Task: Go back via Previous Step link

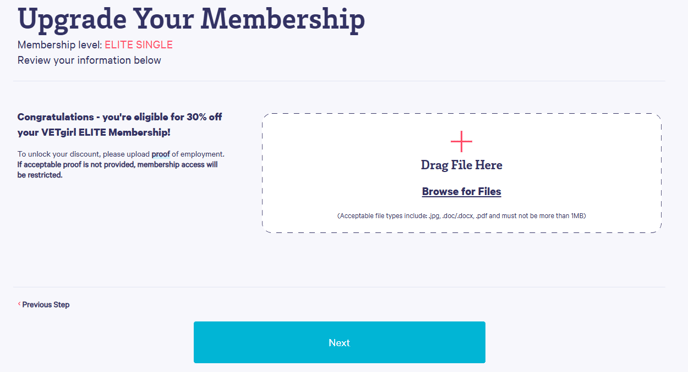Action: pos(46,304)
